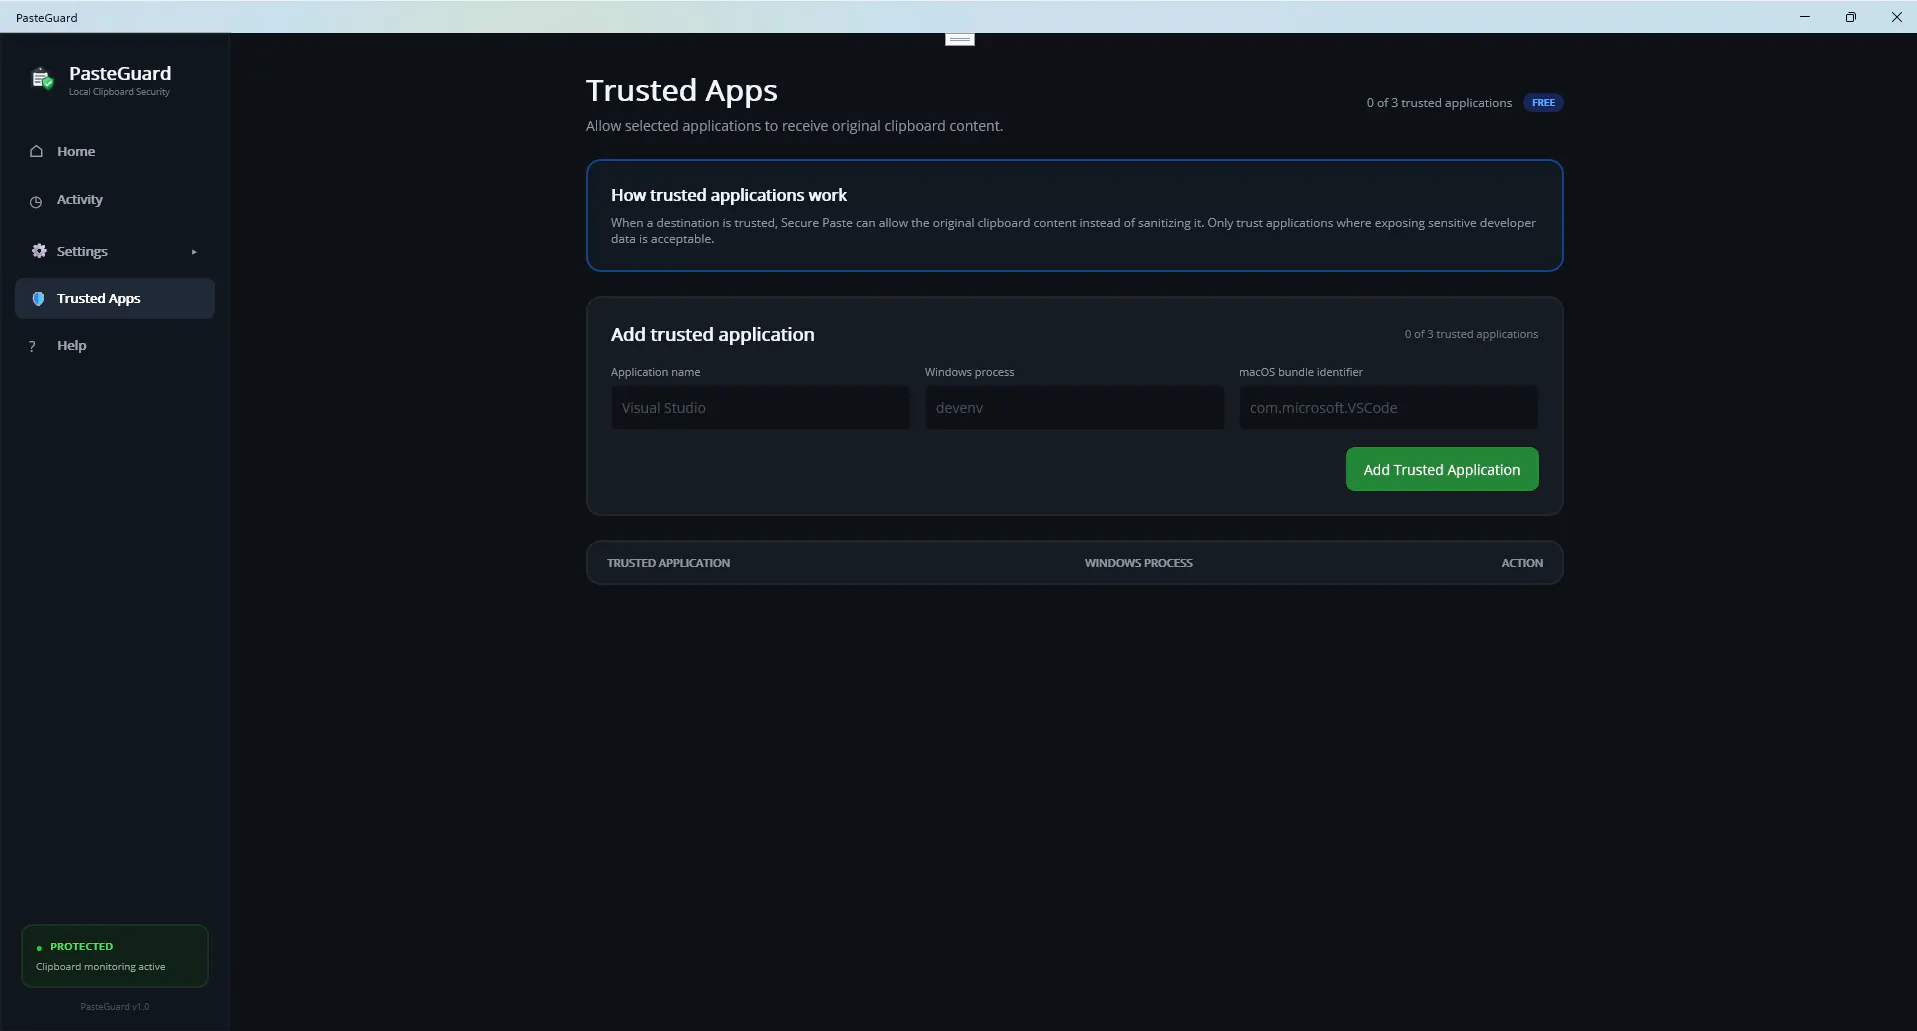This screenshot has width=1917, height=1031.
Task: Click the Help question mark icon
Action: pyautogui.click(x=32, y=346)
